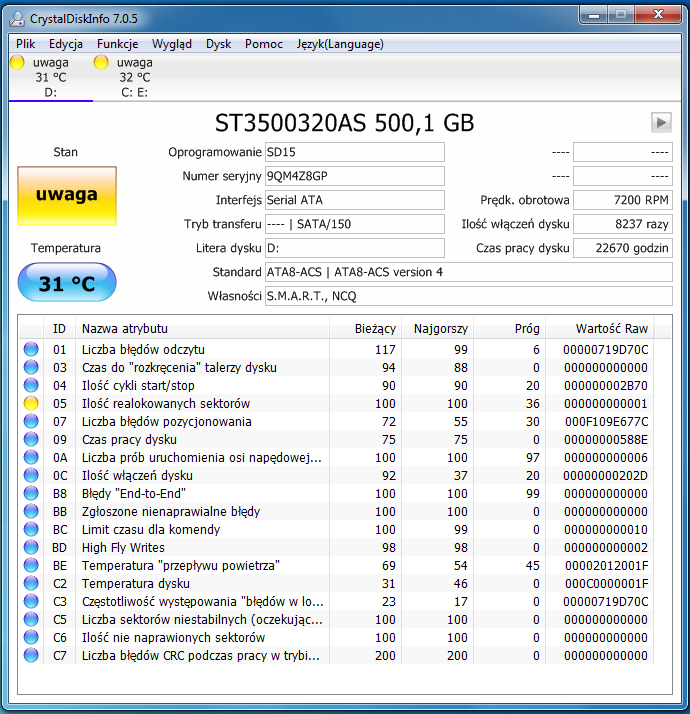
Task: Click the Interfejs field Serial ATA
Action: (355, 200)
